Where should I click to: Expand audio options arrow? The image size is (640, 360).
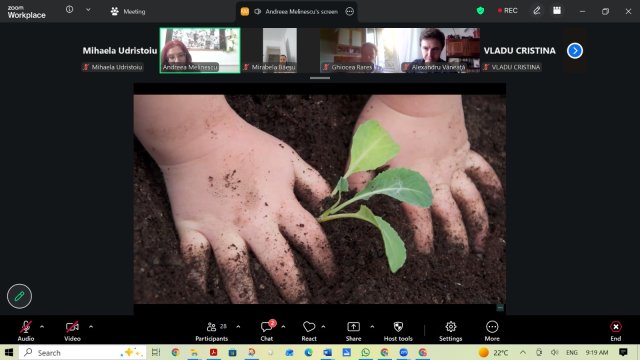tap(42, 327)
